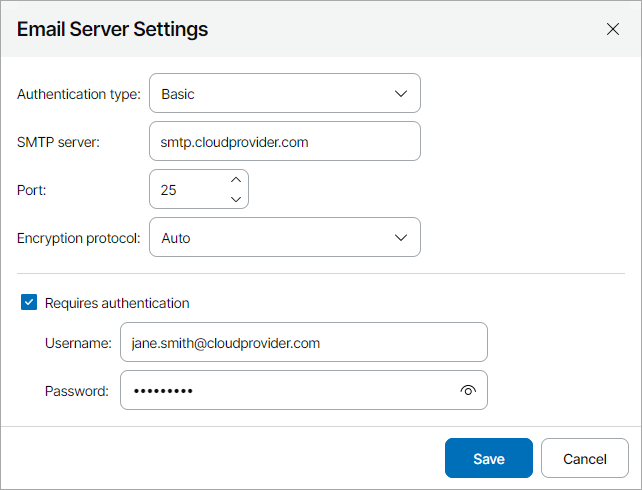642x490 pixels.
Task: Increase the port number with up arrow
Action: click(x=236, y=180)
